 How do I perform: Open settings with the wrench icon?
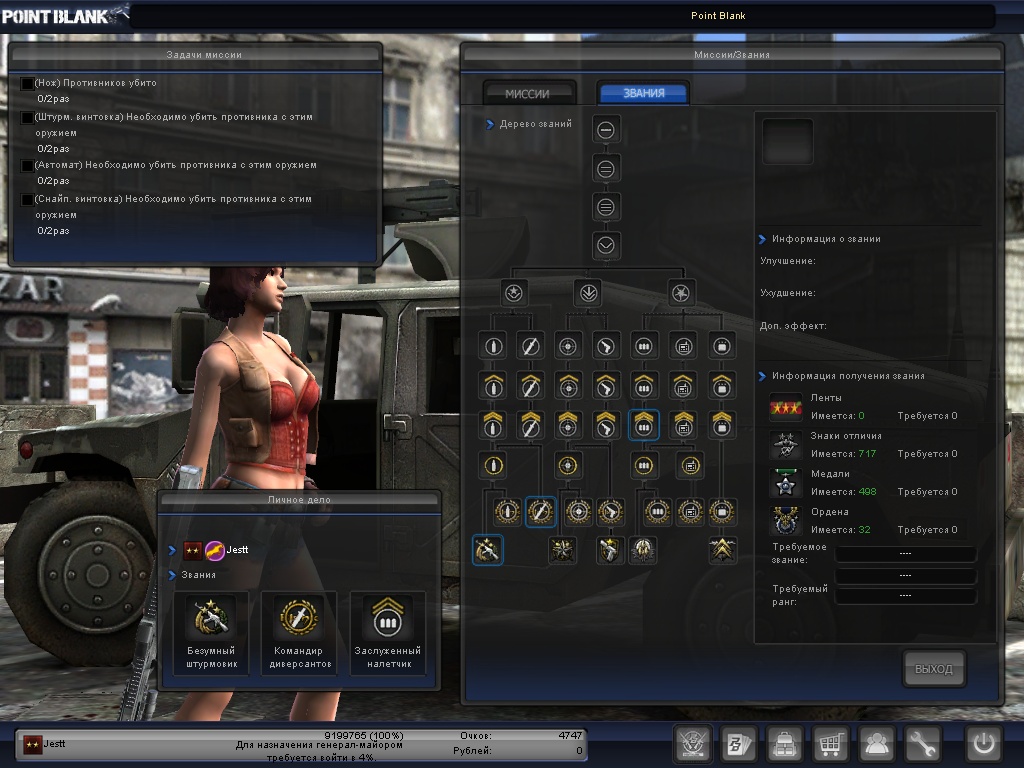tap(922, 743)
